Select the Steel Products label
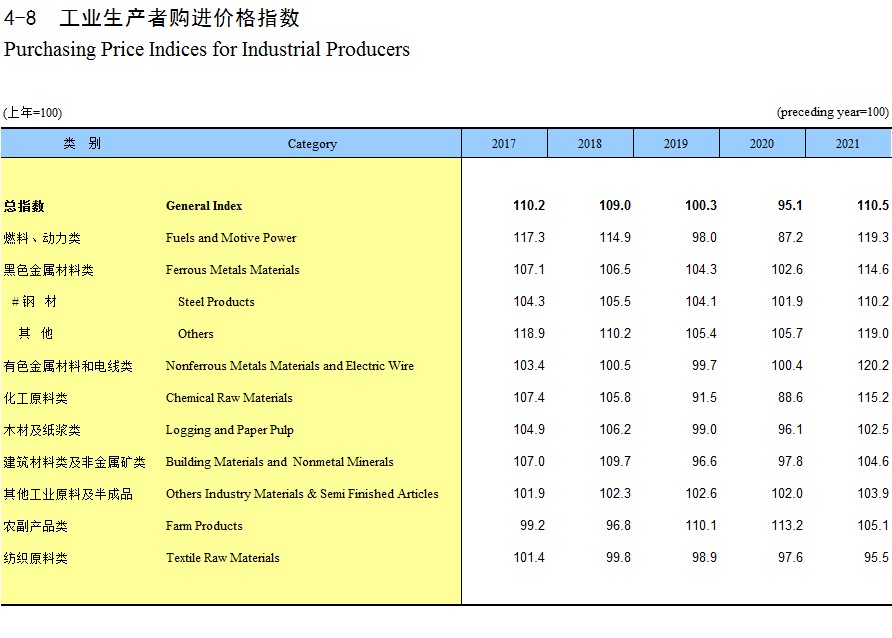 click(x=216, y=302)
